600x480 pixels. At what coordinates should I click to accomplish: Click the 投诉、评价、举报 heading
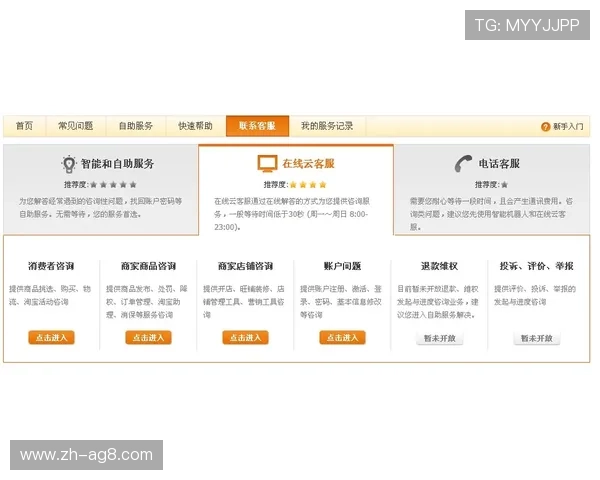(536, 266)
